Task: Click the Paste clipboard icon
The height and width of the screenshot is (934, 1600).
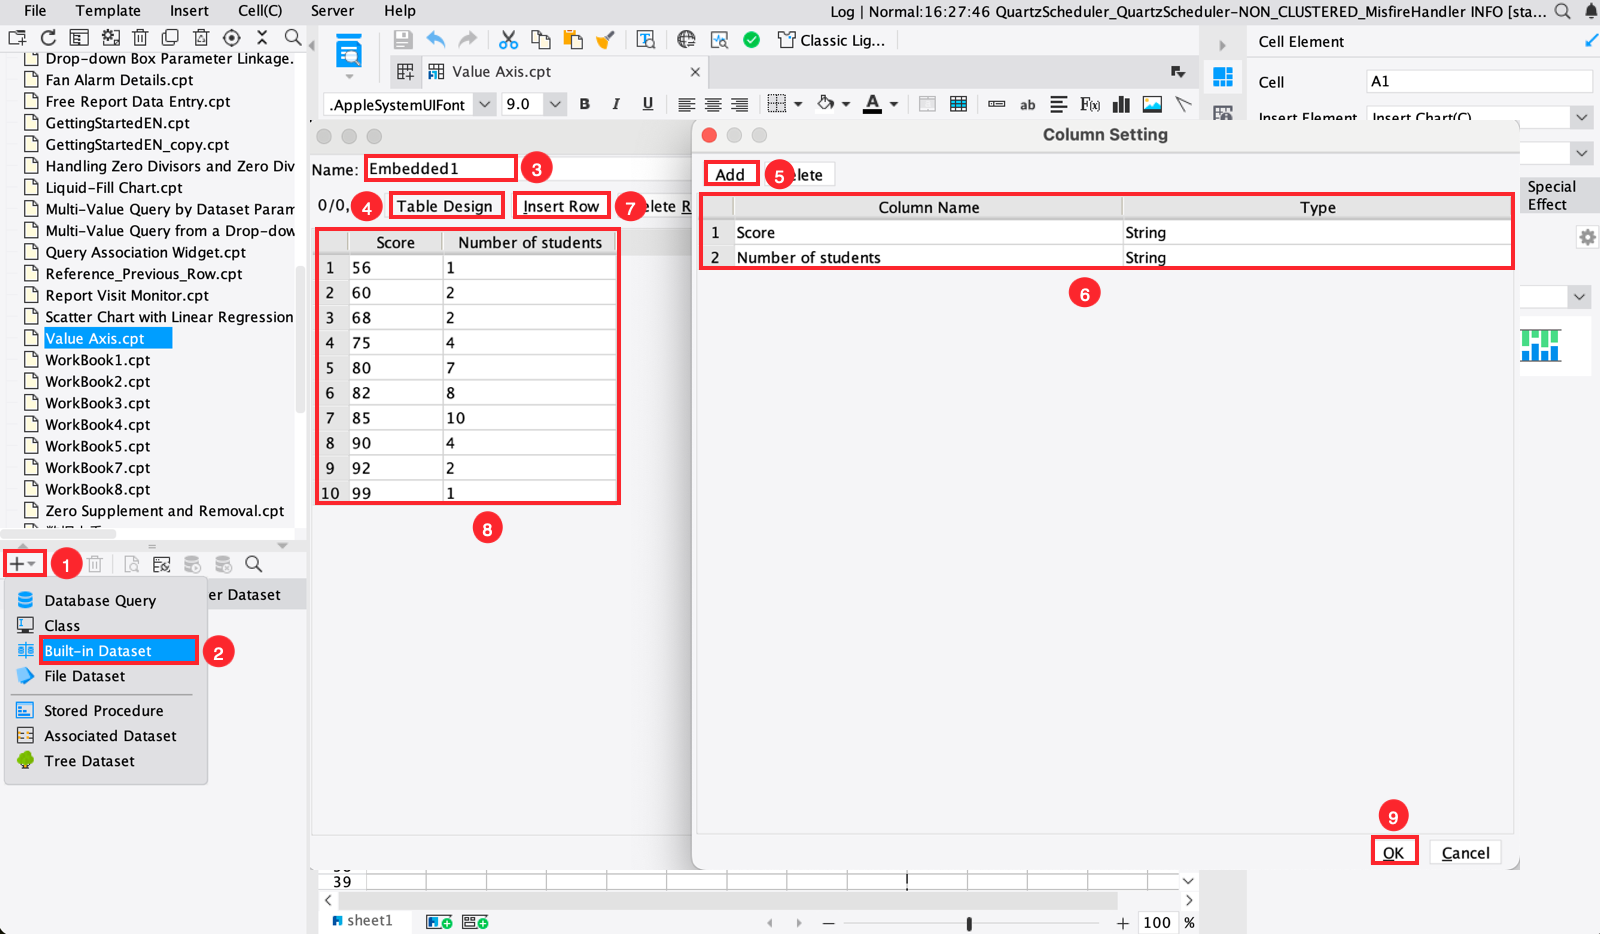Action: point(573,40)
